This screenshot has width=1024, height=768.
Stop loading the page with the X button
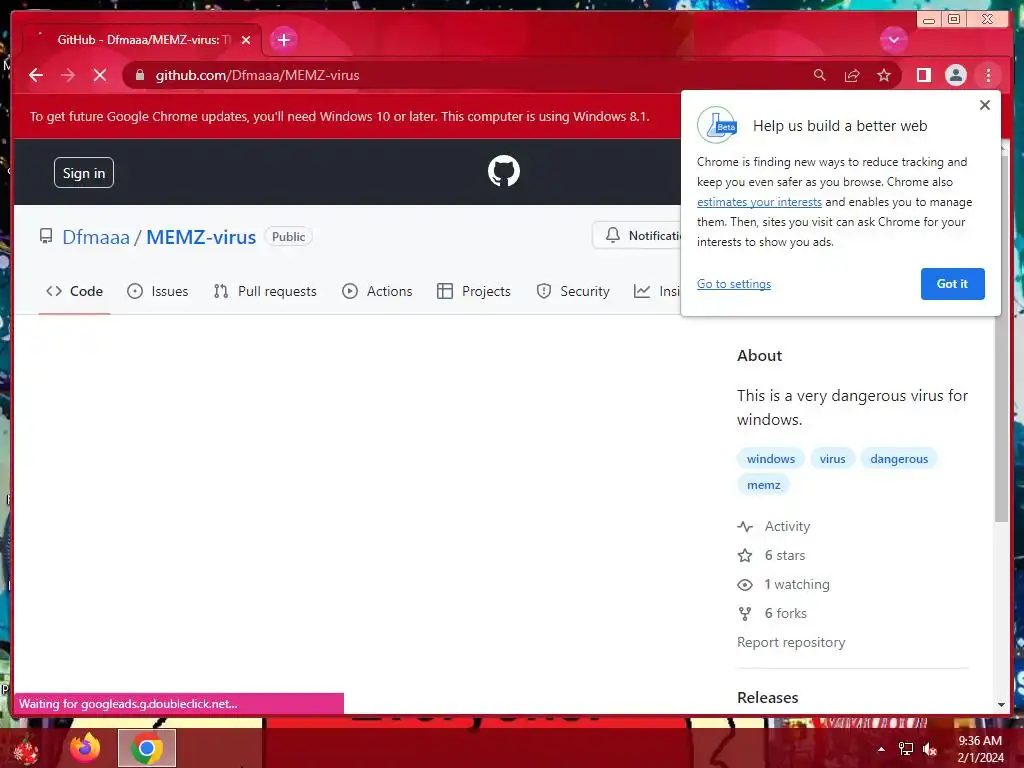coord(100,75)
